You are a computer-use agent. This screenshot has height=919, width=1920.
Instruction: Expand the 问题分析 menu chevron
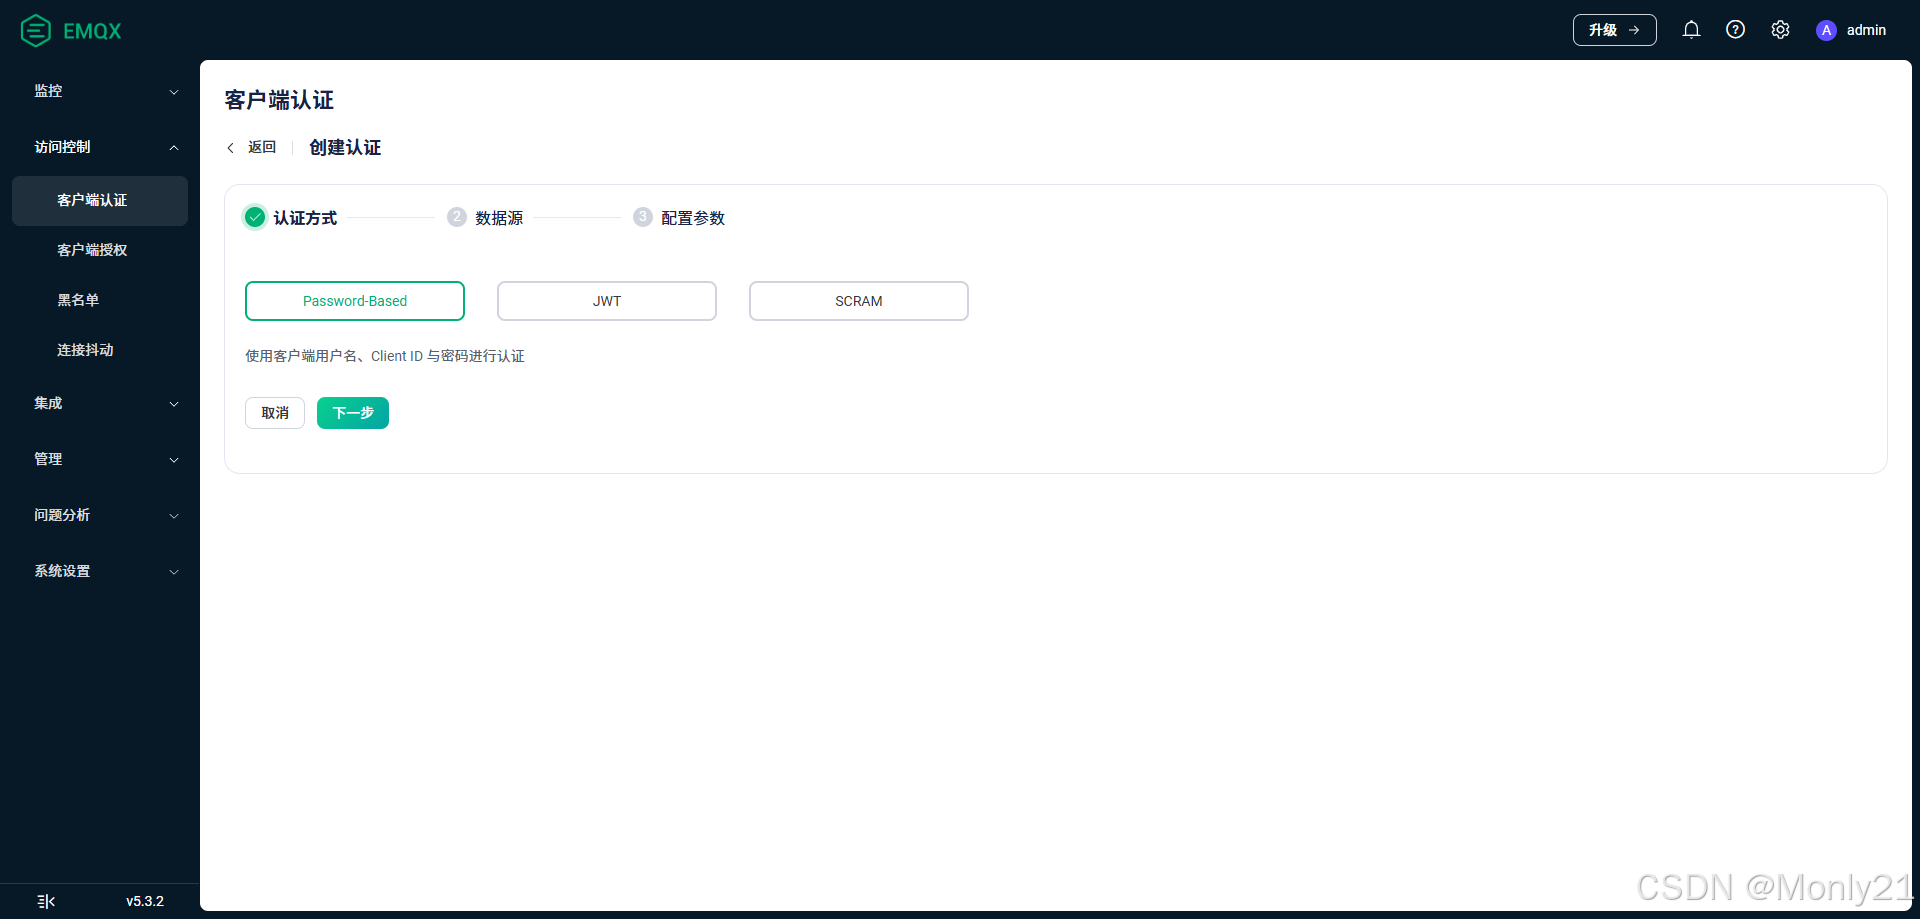click(x=174, y=516)
